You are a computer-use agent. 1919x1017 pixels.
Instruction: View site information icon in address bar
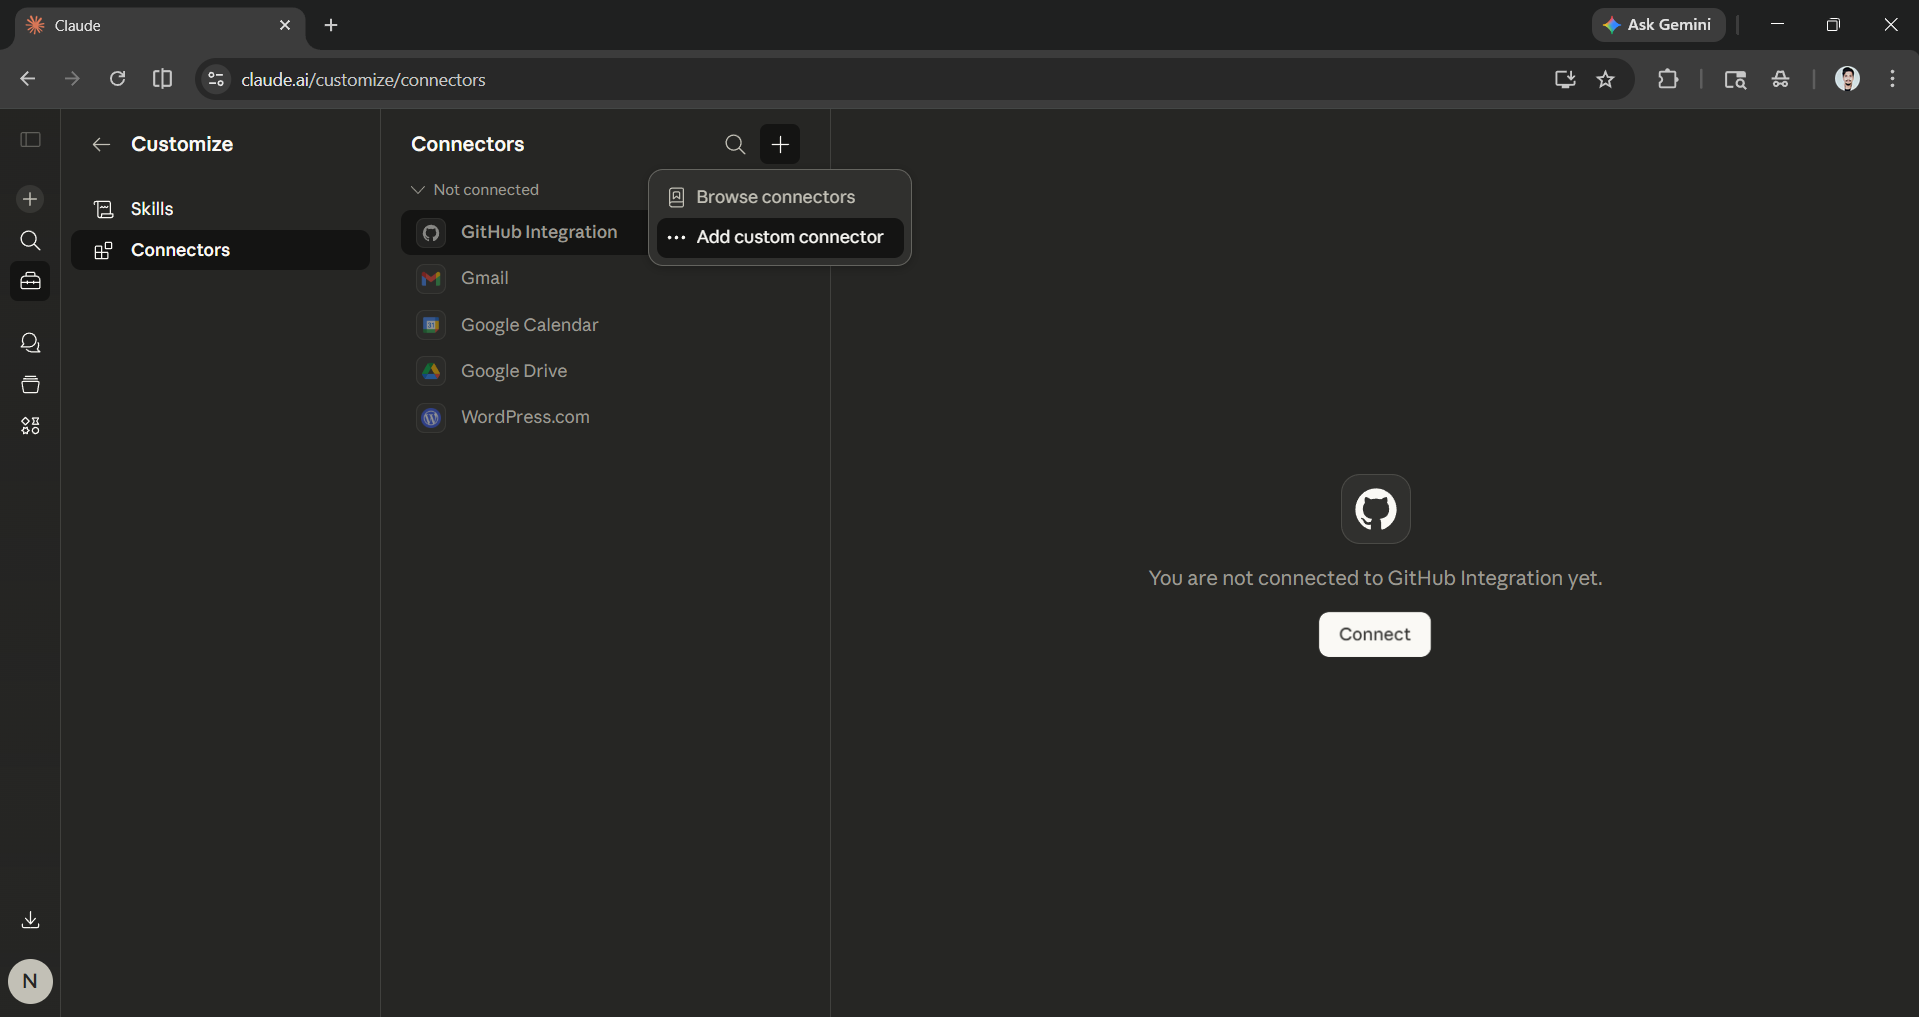[216, 79]
